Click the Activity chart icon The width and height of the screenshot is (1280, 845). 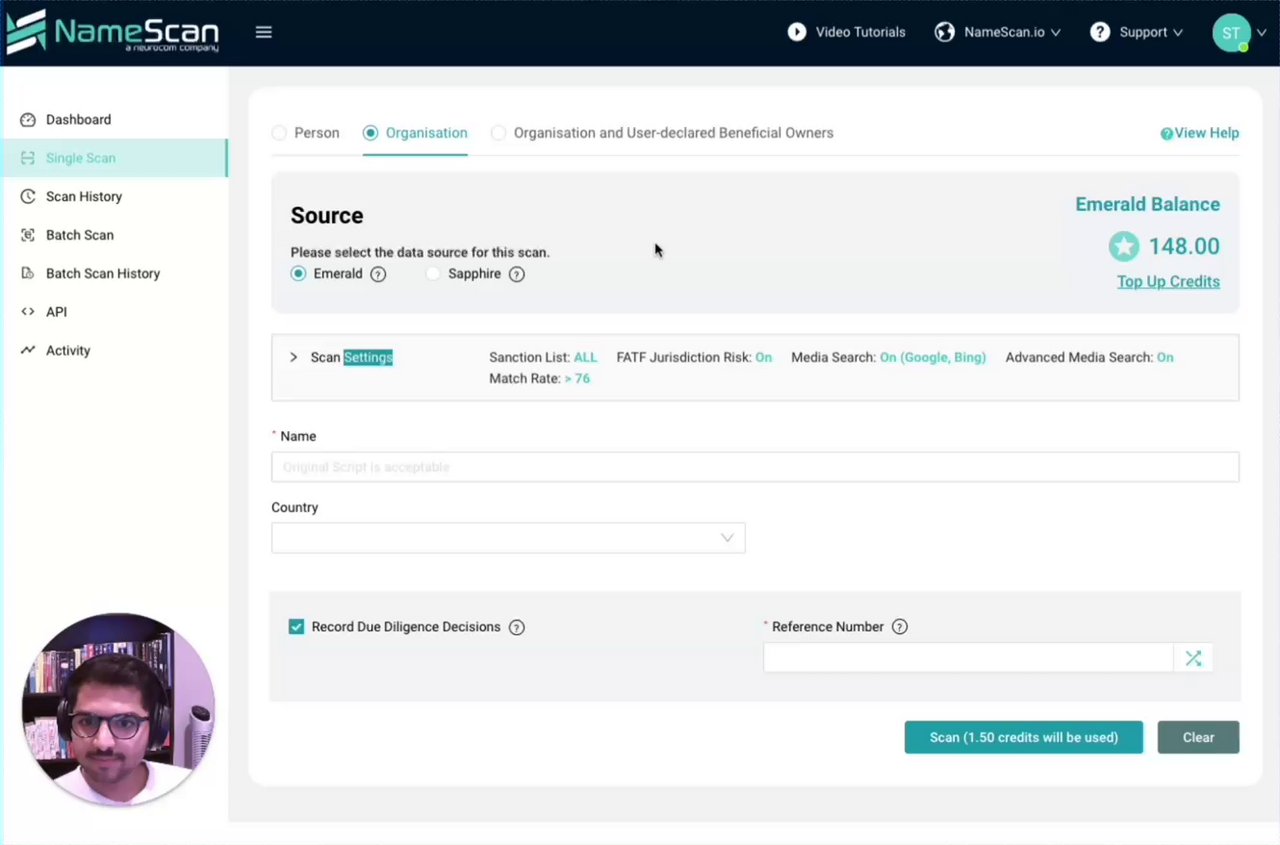28,351
